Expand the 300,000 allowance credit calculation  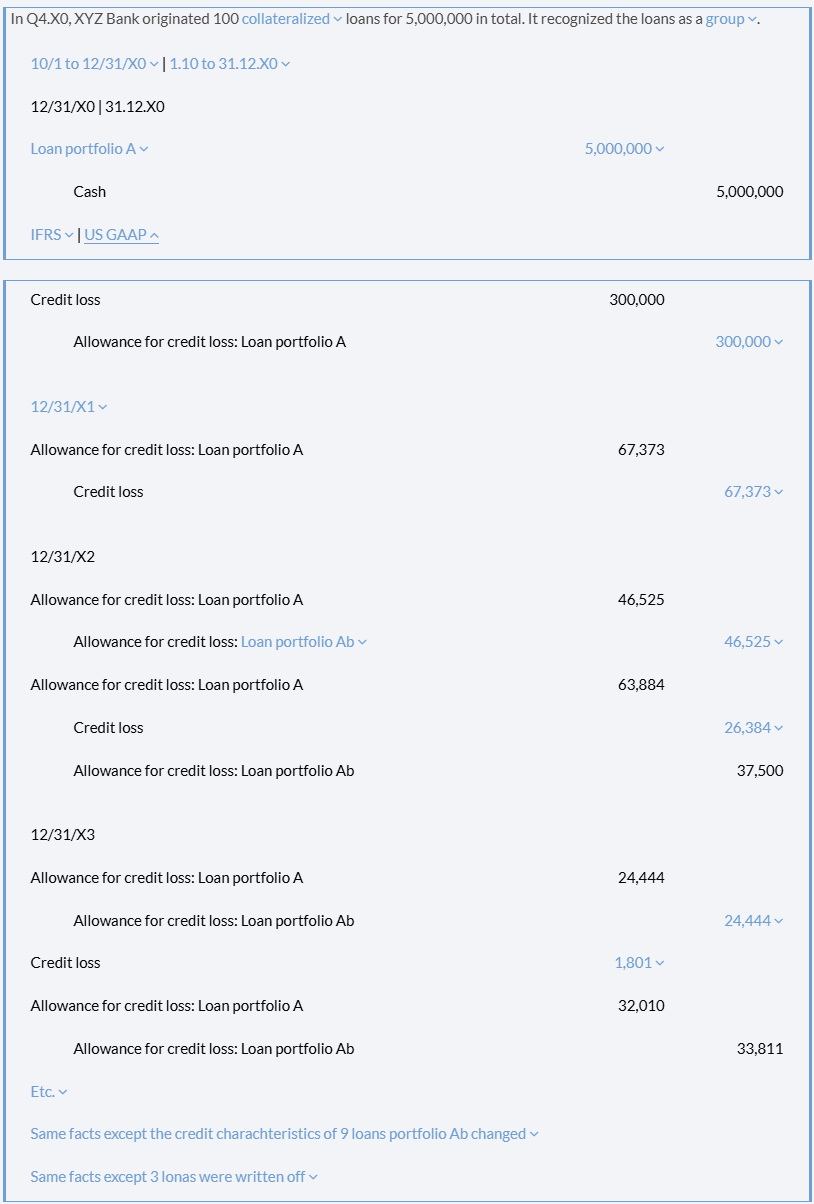pos(749,342)
